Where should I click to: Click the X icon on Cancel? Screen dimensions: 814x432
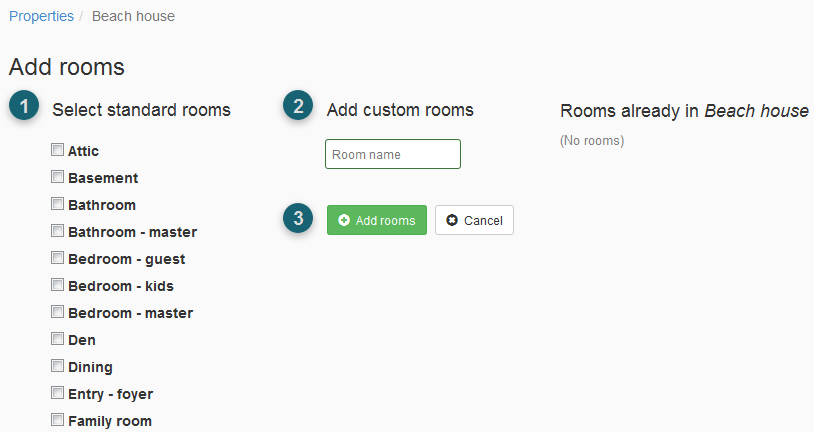[x=452, y=220]
